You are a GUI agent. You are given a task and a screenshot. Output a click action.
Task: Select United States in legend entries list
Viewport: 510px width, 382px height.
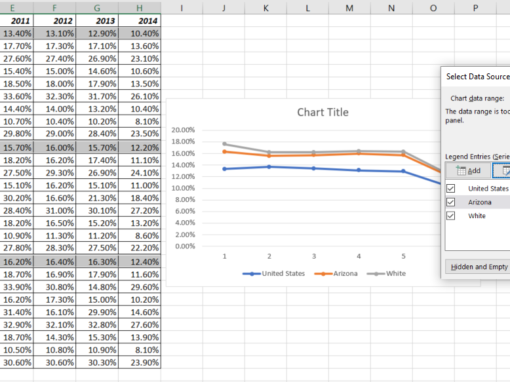tap(488, 188)
